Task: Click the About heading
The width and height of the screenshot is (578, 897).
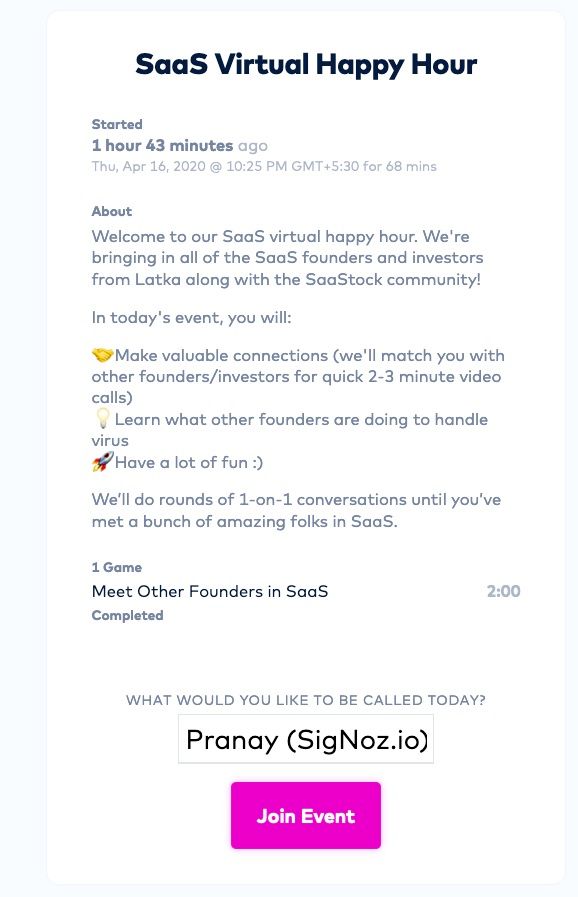Action: (112, 211)
